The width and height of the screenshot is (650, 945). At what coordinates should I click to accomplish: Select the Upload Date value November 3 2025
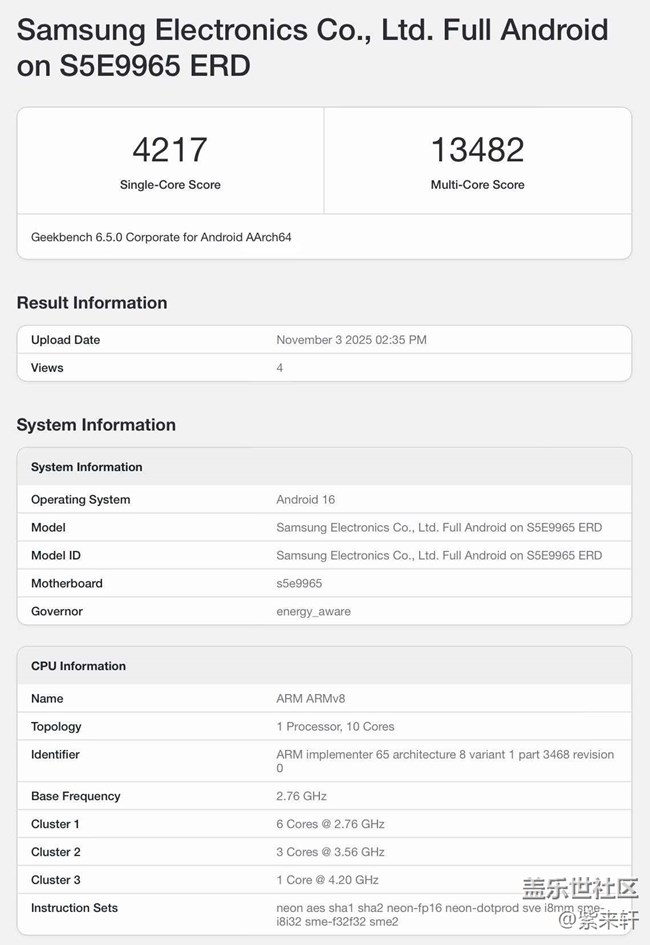[351, 340]
